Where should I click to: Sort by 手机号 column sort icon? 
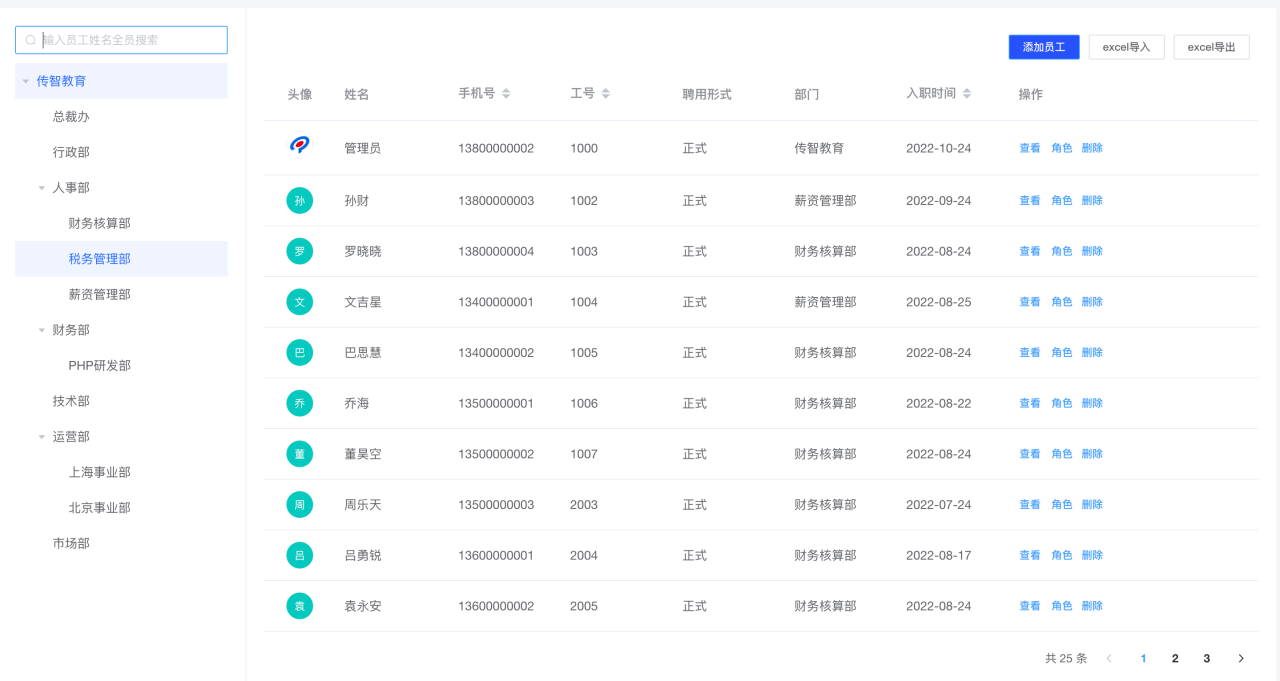click(x=506, y=93)
